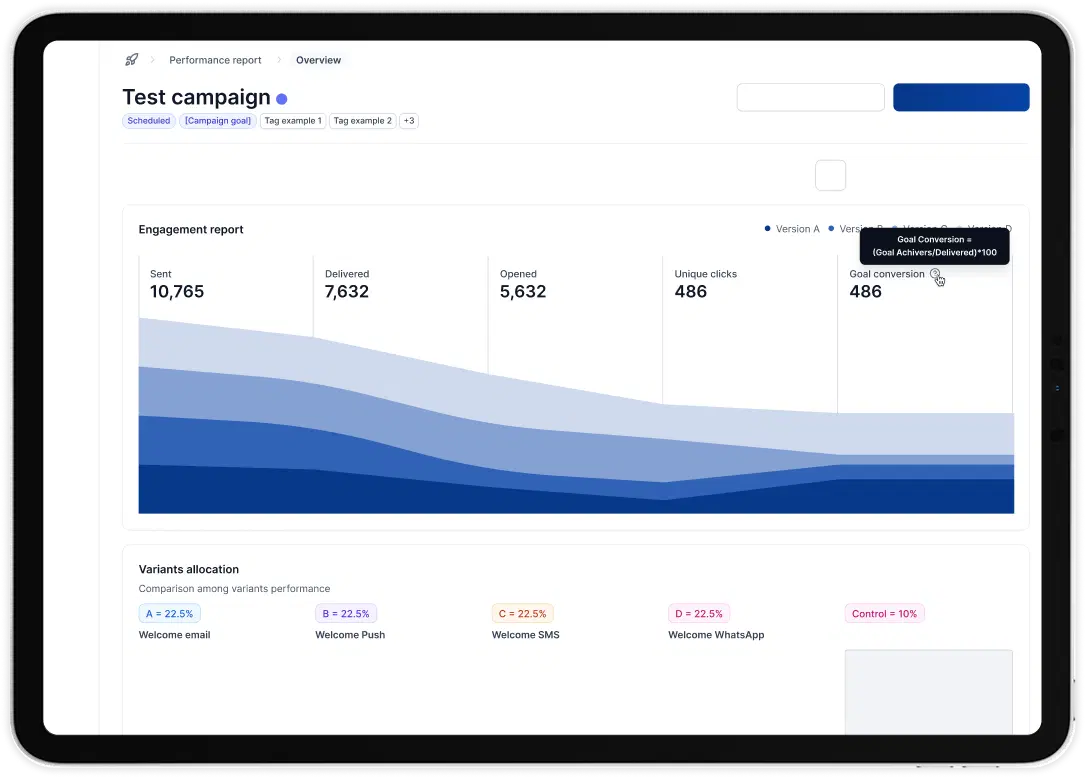The width and height of the screenshot is (1086, 778).
Task: Click the empty white outlined button beside blue button
Action: coord(810,97)
